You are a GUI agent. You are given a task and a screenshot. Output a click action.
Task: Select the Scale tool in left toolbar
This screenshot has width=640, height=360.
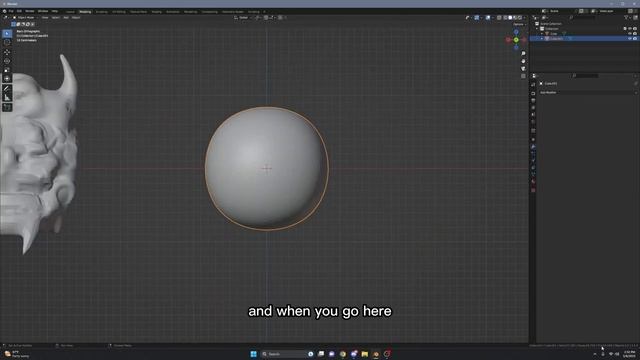[7, 70]
